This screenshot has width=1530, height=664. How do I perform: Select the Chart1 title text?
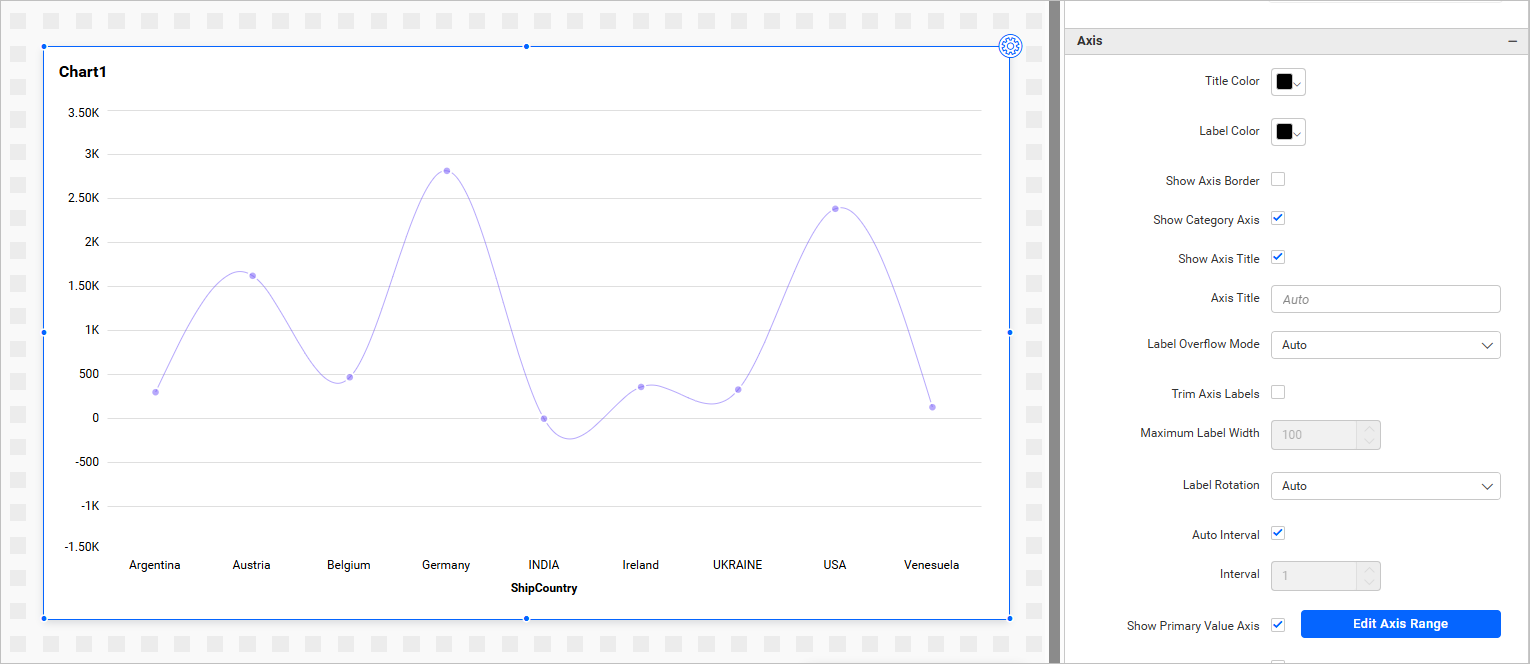[83, 72]
